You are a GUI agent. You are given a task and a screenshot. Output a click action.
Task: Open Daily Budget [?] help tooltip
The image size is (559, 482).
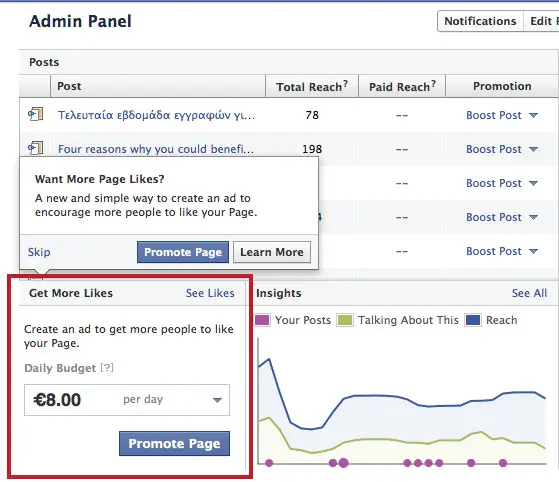coord(107,367)
